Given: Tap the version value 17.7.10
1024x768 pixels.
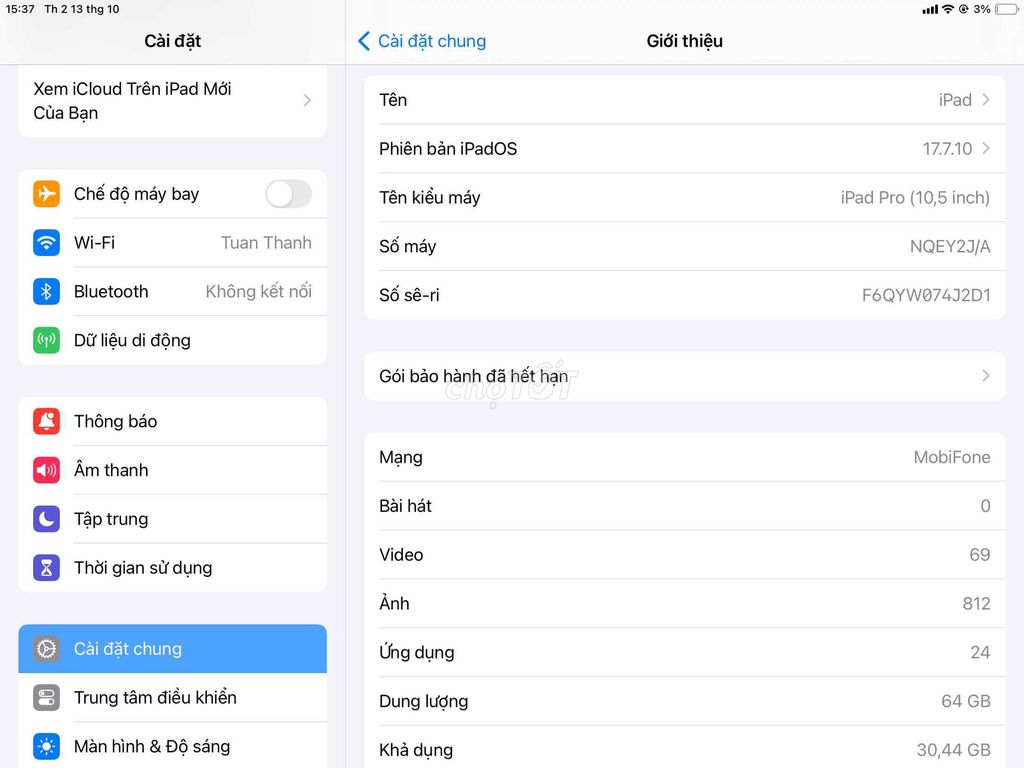Looking at the screenshot, I should pyautogui.click(x=947, y=149).
